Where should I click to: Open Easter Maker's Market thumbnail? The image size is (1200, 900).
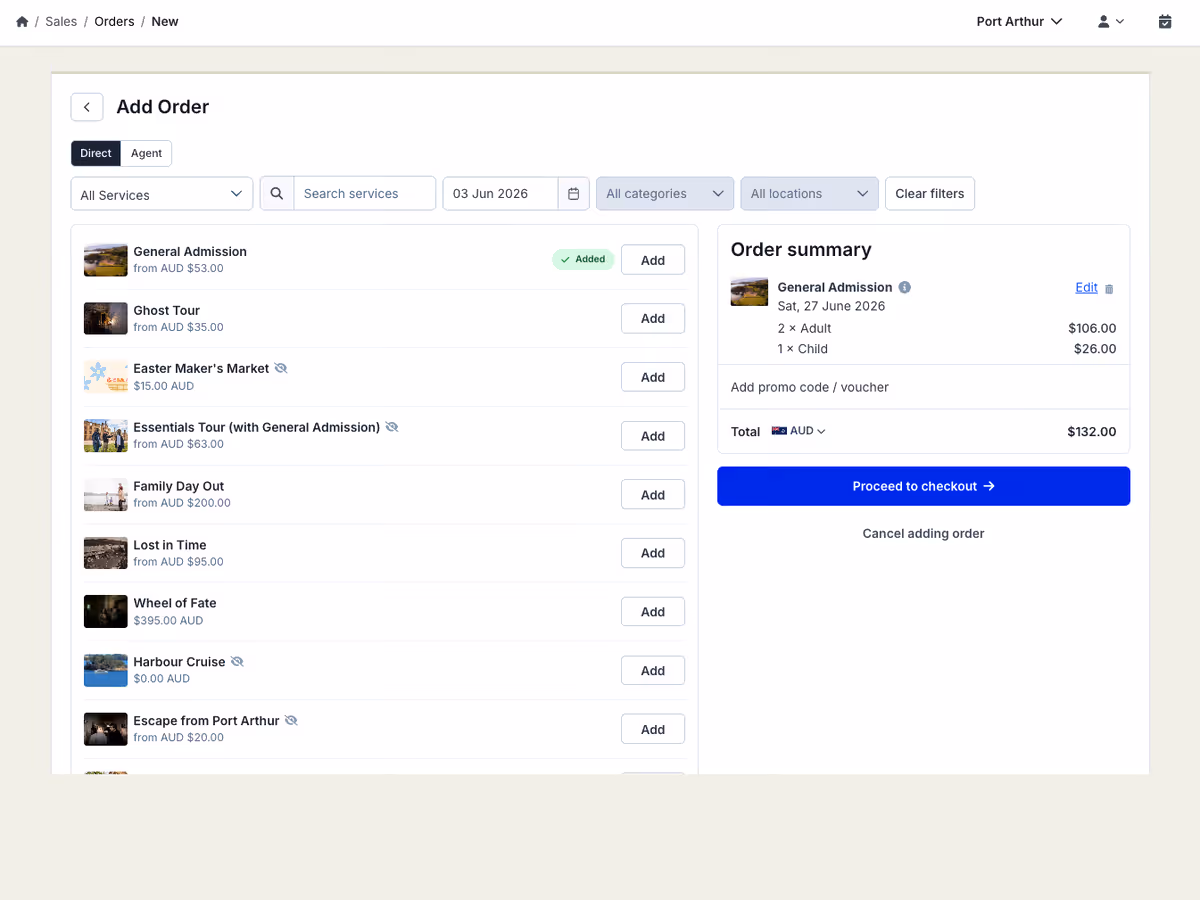tap(105, 377)
